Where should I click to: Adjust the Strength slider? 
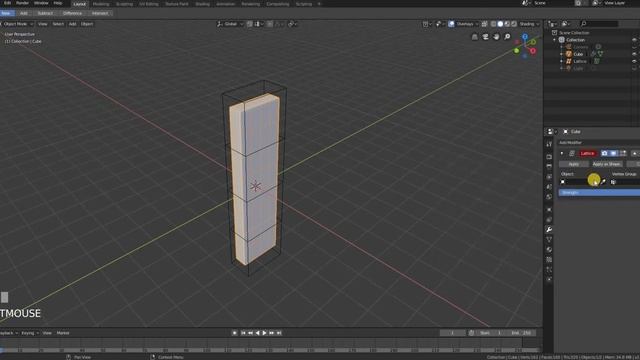(599, 192)
